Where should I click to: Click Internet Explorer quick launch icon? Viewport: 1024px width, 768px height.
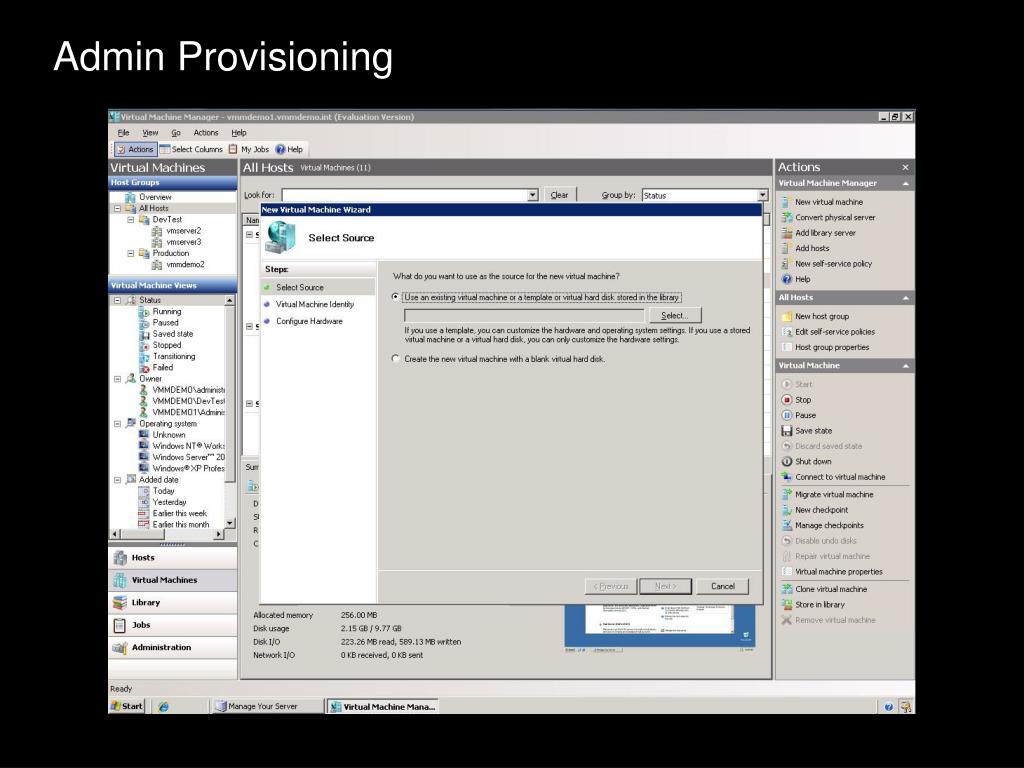pyautogui.click(x=163, y=707)
